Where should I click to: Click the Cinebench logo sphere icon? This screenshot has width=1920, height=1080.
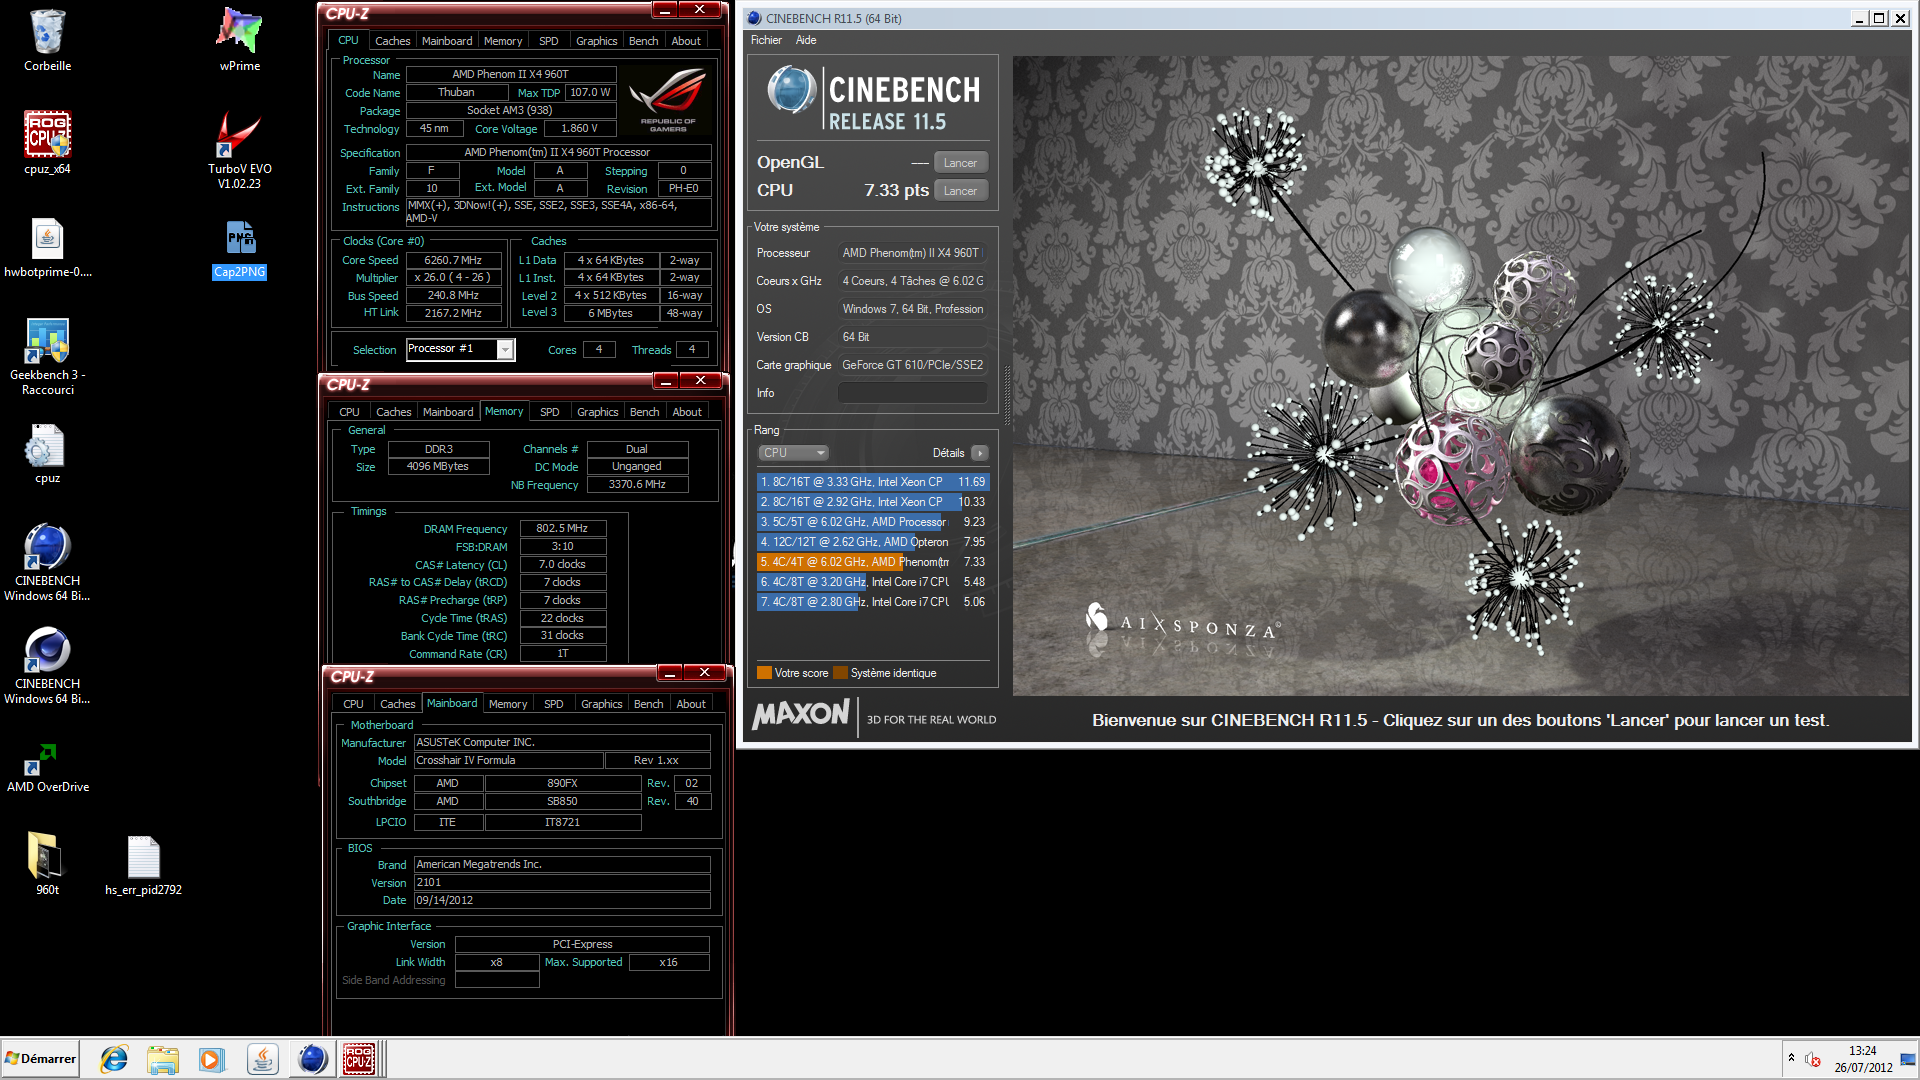[x=792, y=91]
